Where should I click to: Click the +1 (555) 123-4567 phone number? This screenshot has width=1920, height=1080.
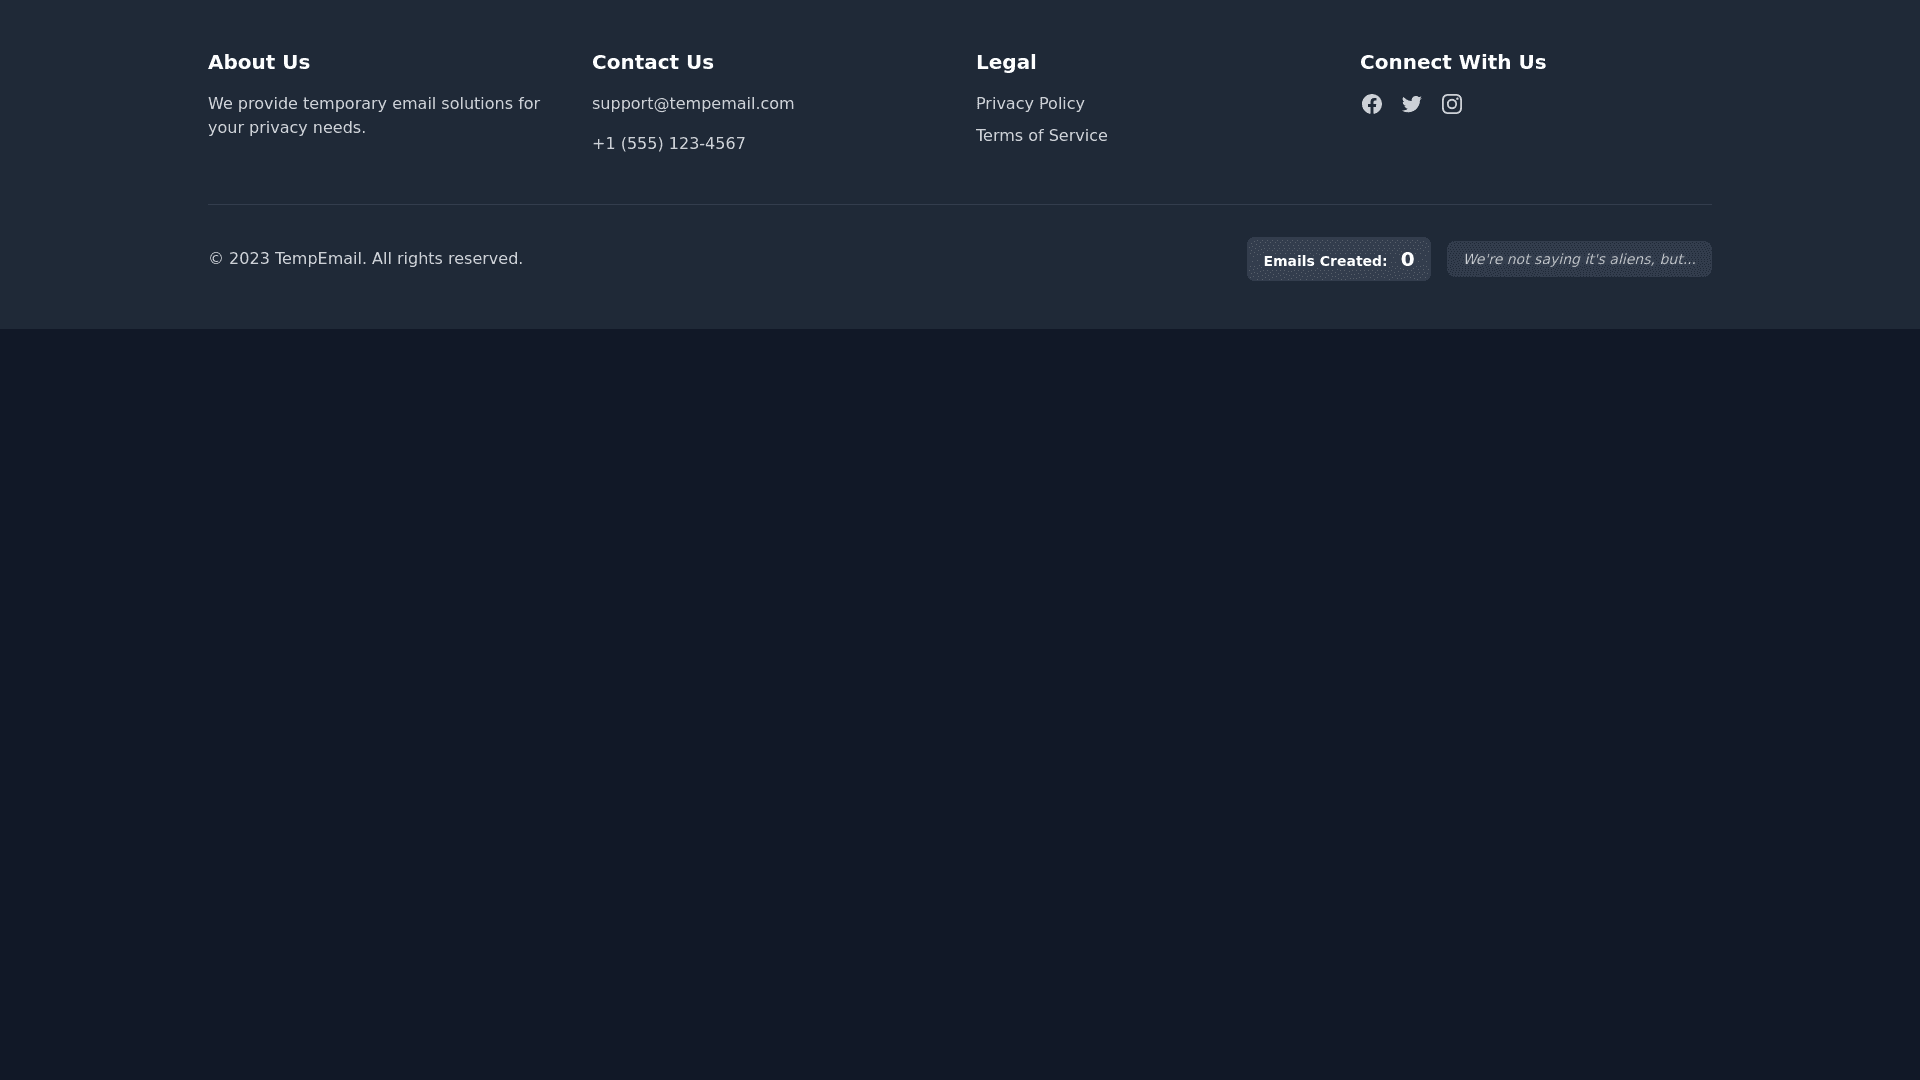pyautogui.click(x=668, y=144)
